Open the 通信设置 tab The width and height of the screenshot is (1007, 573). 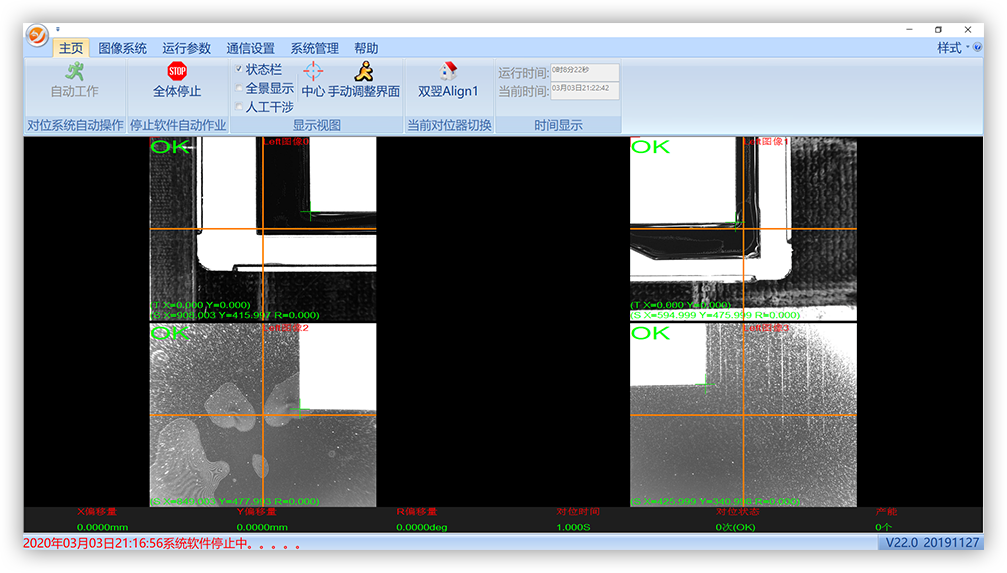pos(250,48)
